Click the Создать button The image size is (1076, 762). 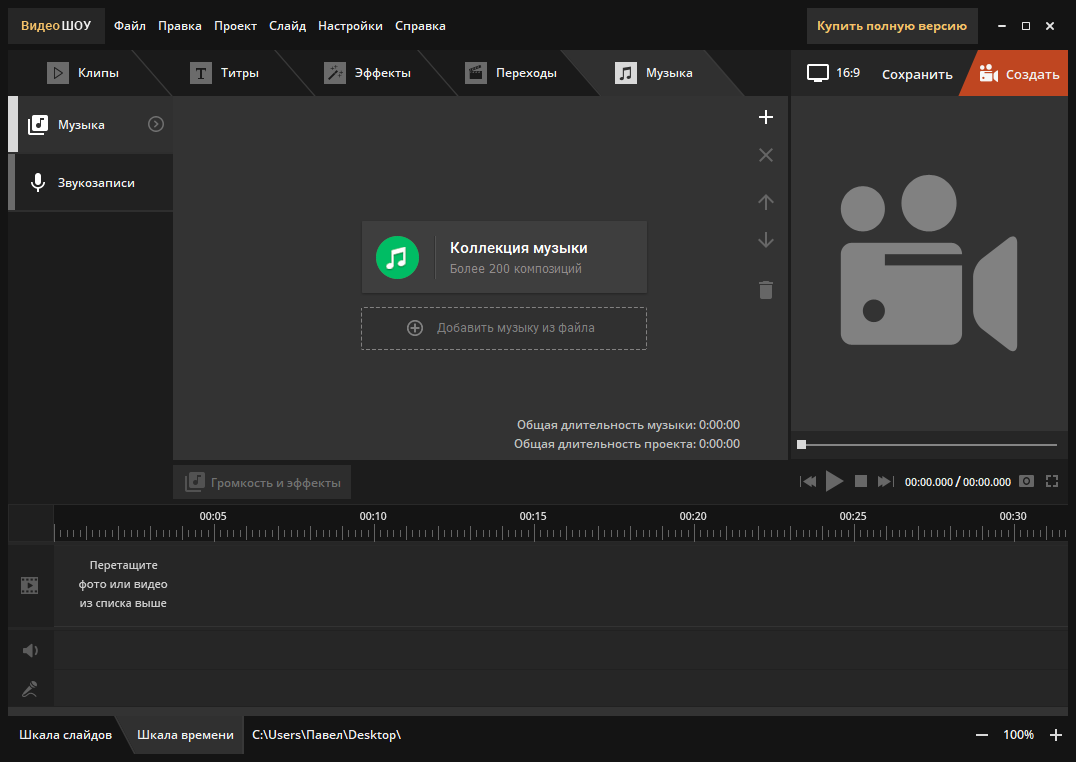pos(1019,73)
